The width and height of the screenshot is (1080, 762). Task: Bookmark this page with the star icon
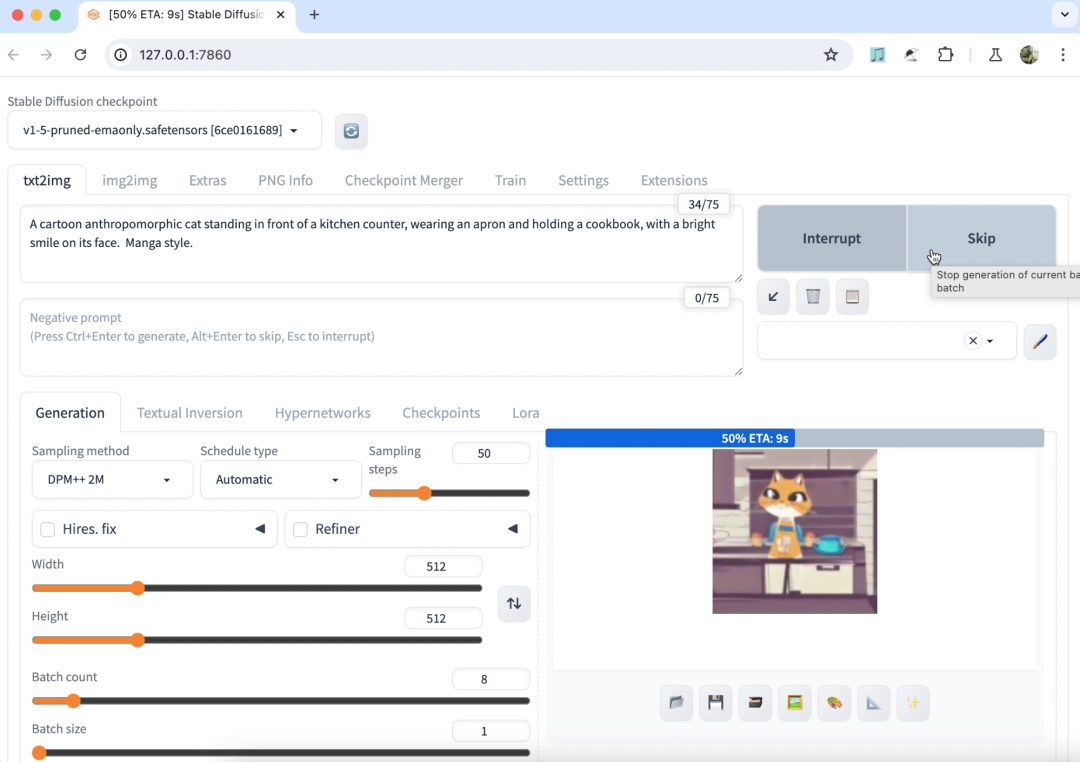point(831,55)
